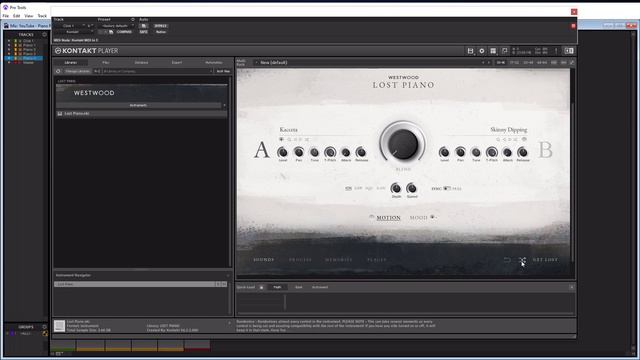Open the Memories page of Lost Piano

339,260
